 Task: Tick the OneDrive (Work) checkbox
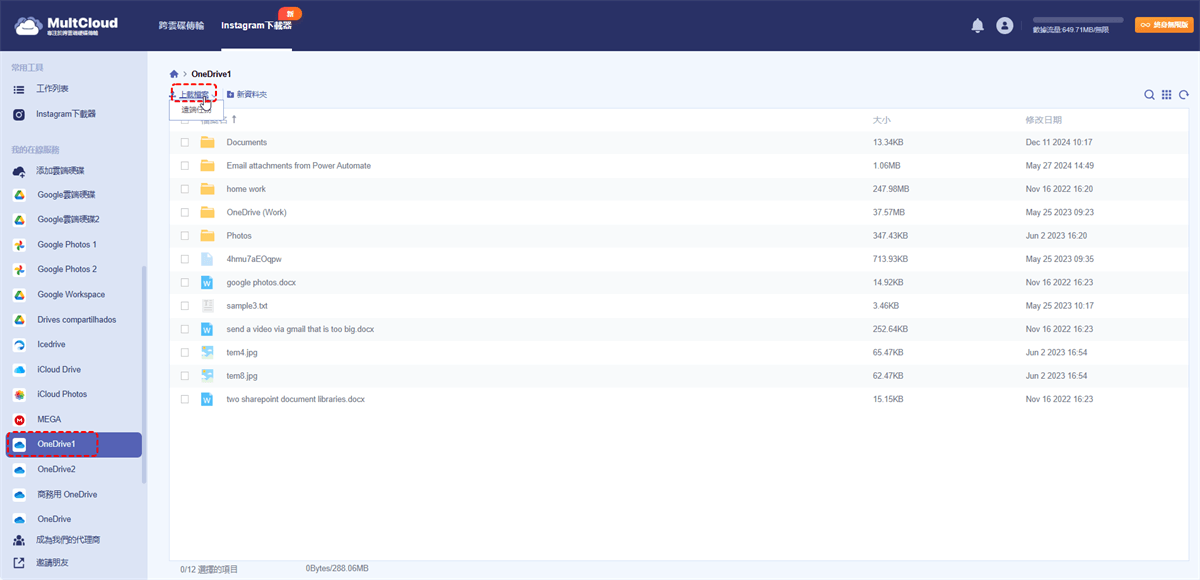tap(184, 212)
